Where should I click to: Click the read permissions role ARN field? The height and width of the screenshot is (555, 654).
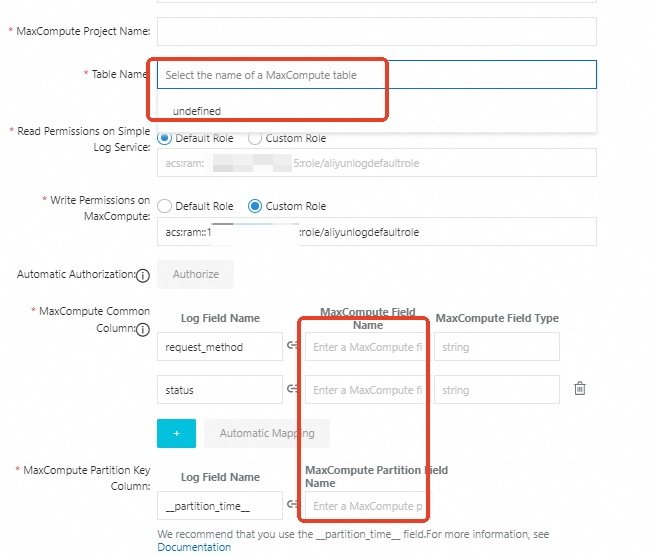pos(377,163)
